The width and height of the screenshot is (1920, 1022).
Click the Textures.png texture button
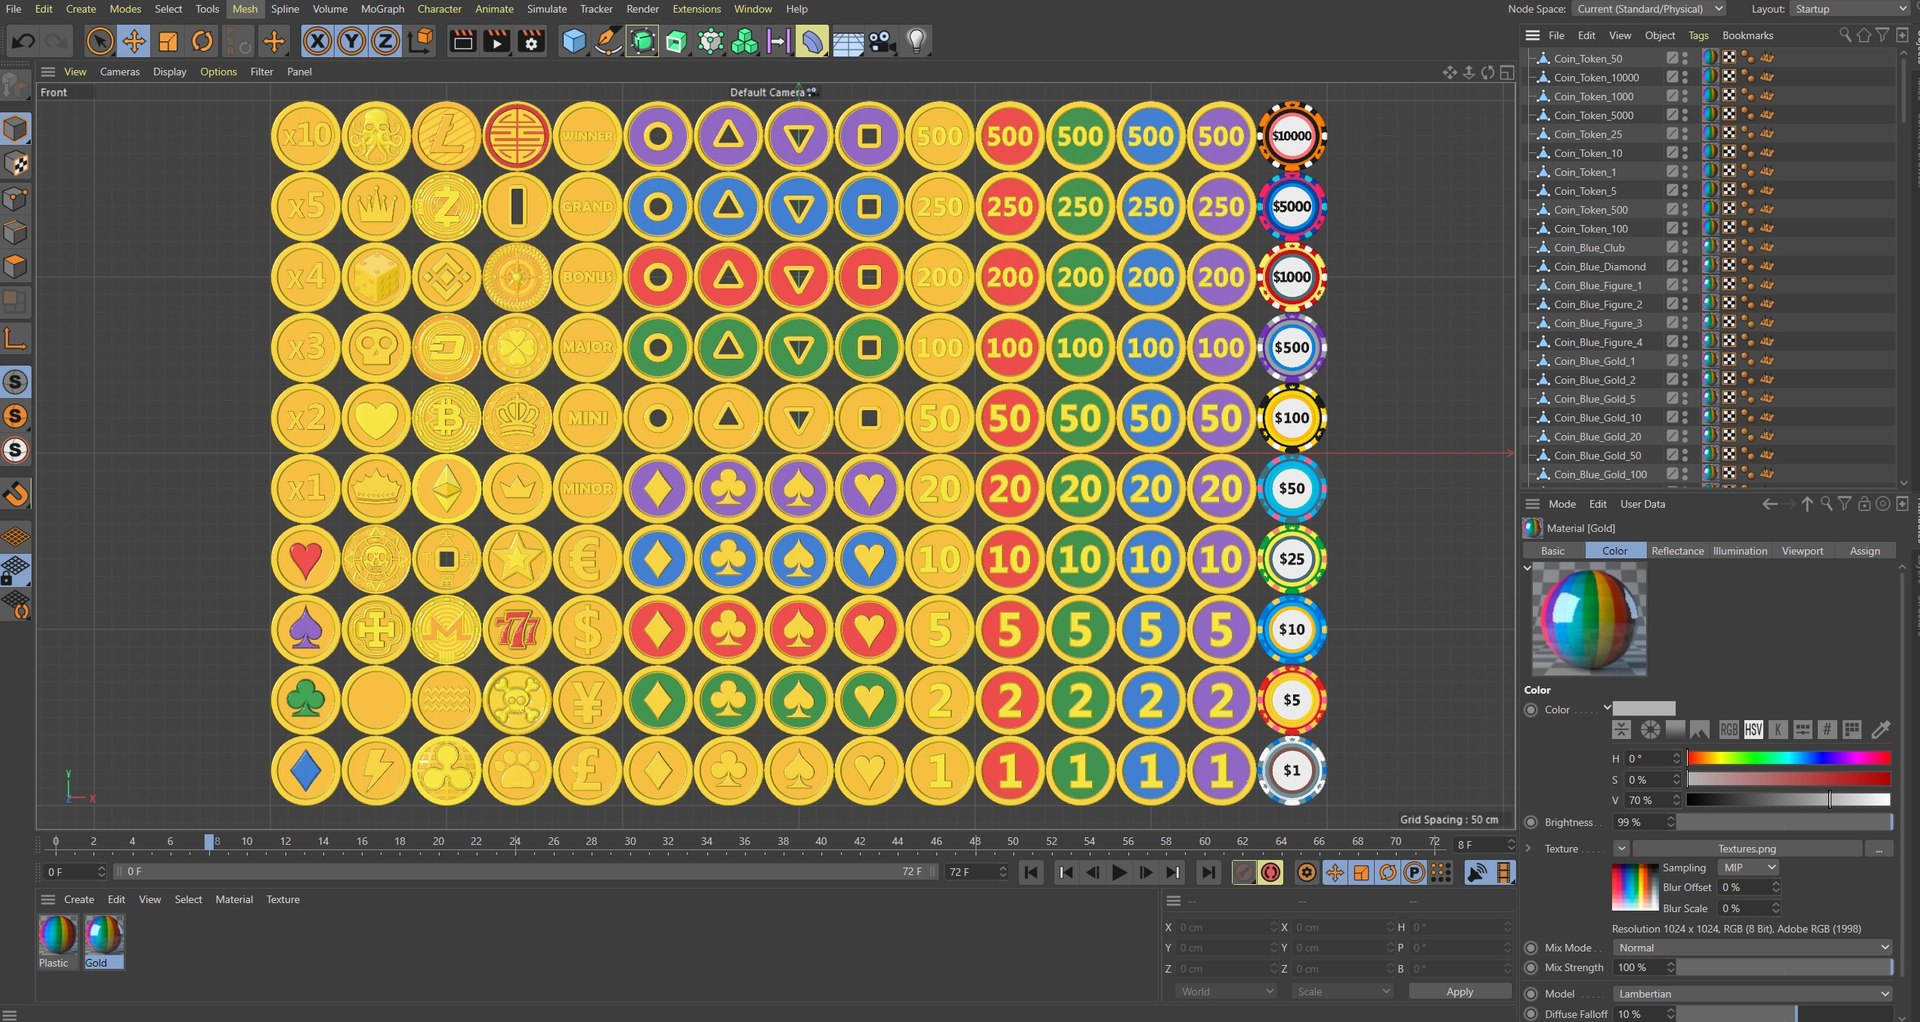1747,849
